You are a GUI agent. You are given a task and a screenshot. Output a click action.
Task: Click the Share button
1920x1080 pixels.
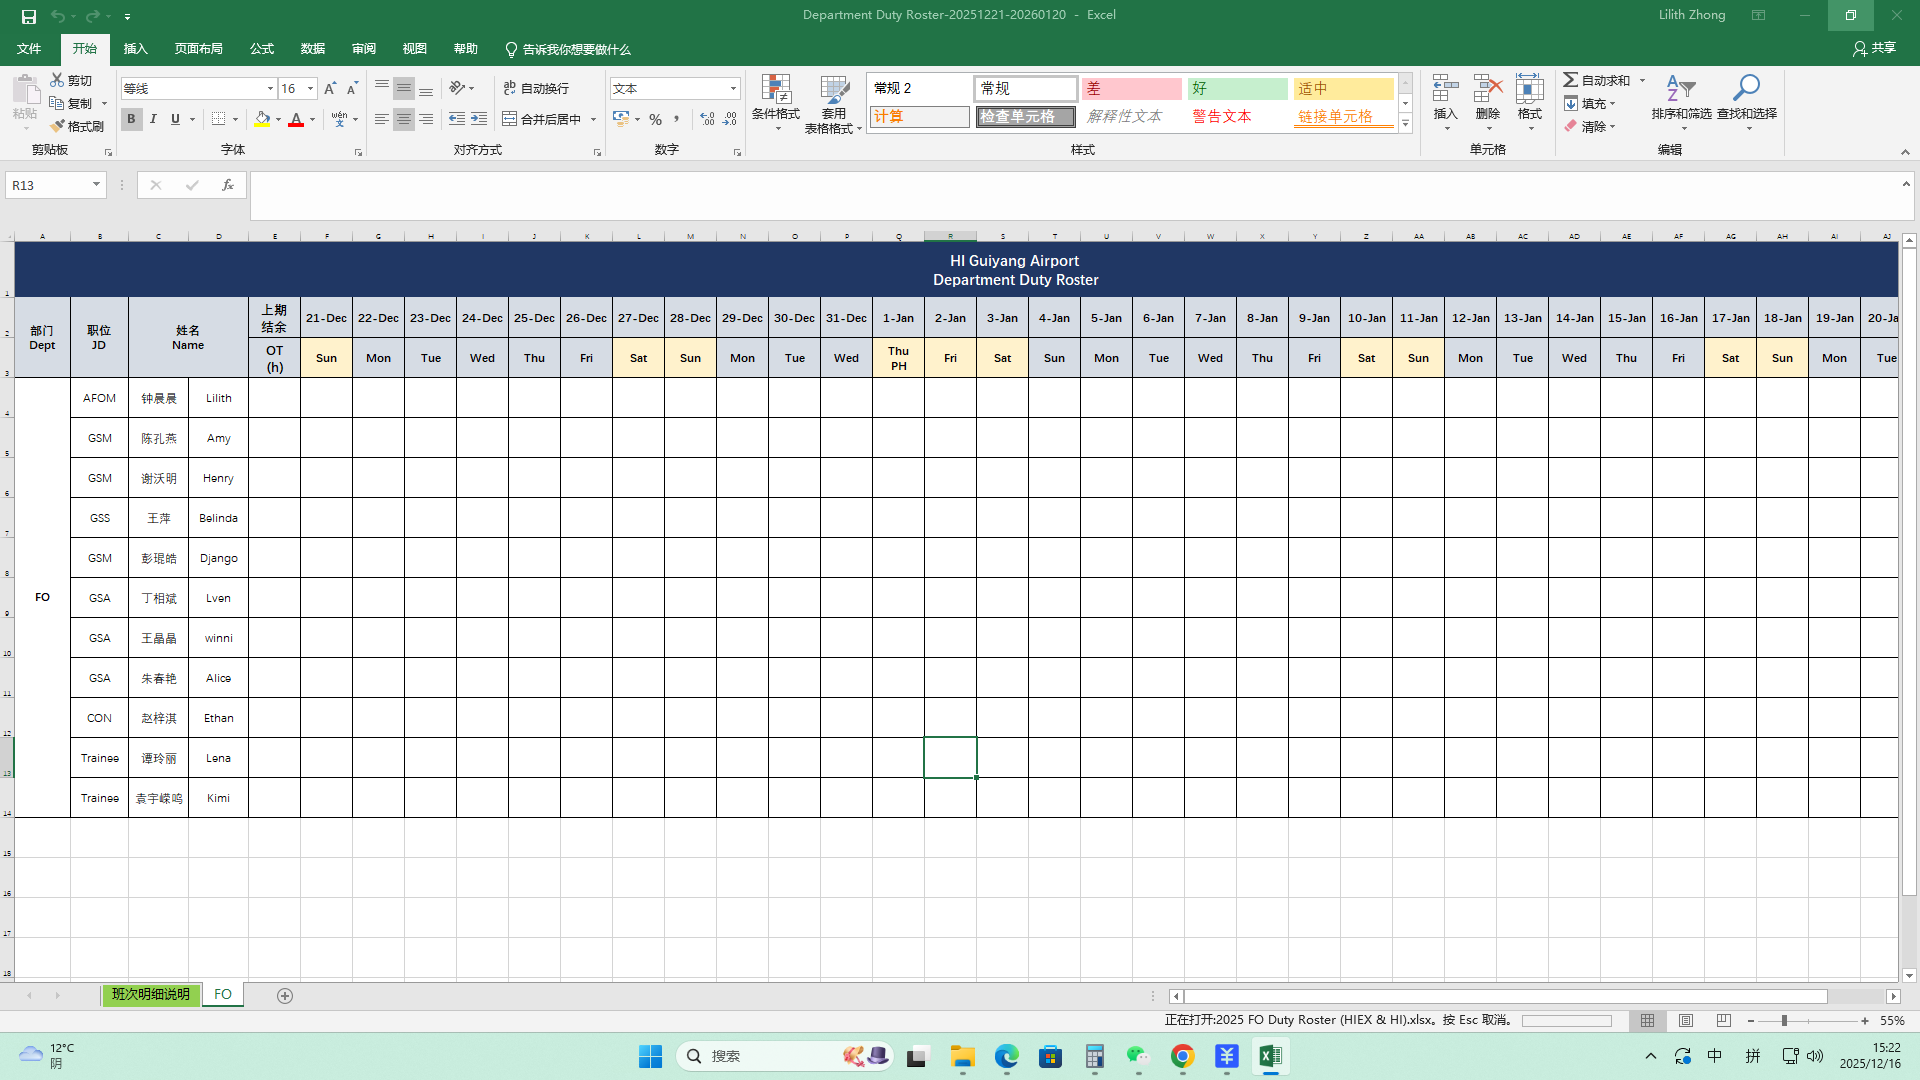[x=1874, y=48]
